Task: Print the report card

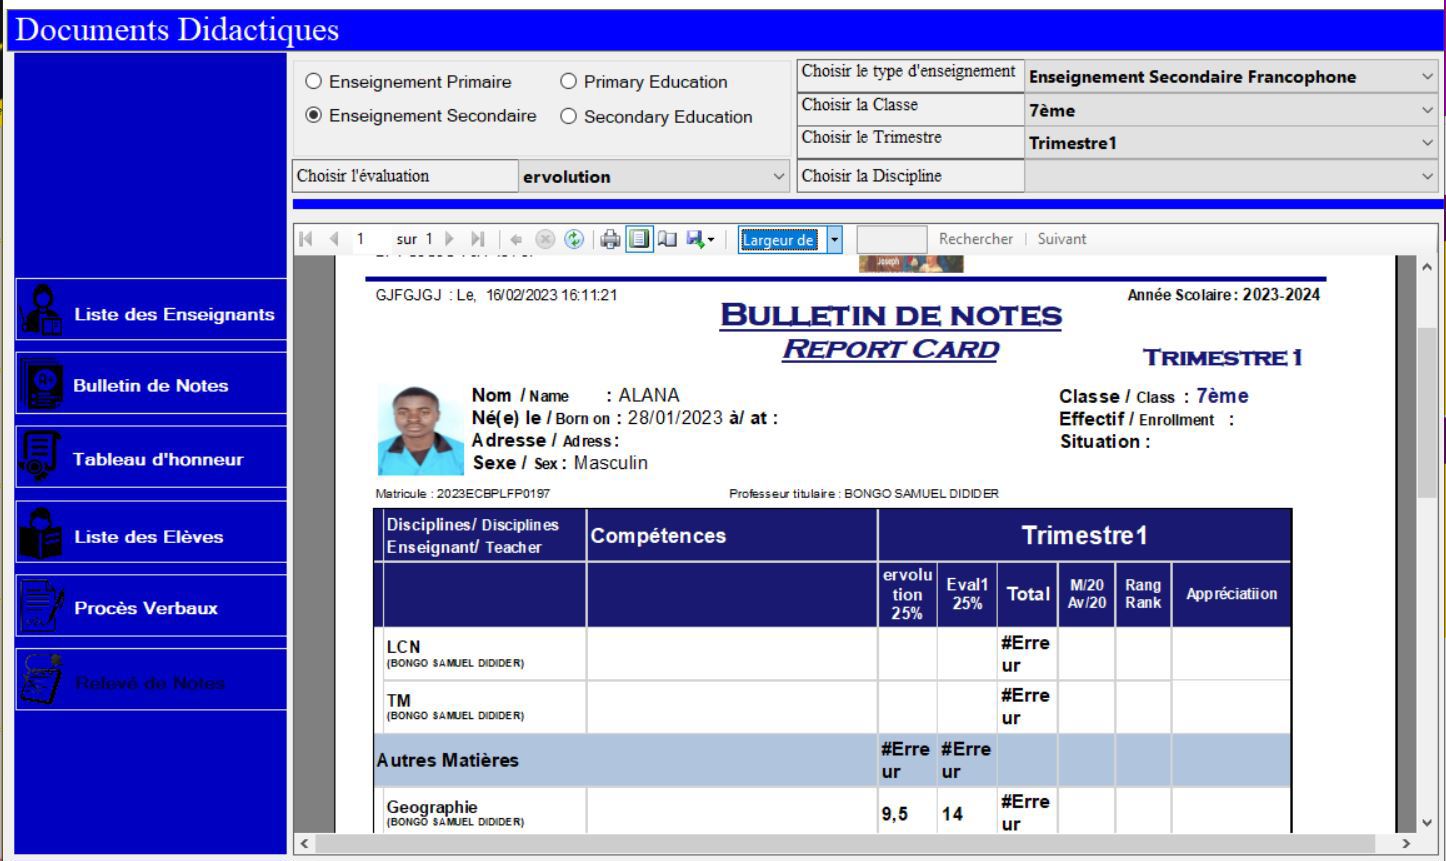Action: [611, 239]
